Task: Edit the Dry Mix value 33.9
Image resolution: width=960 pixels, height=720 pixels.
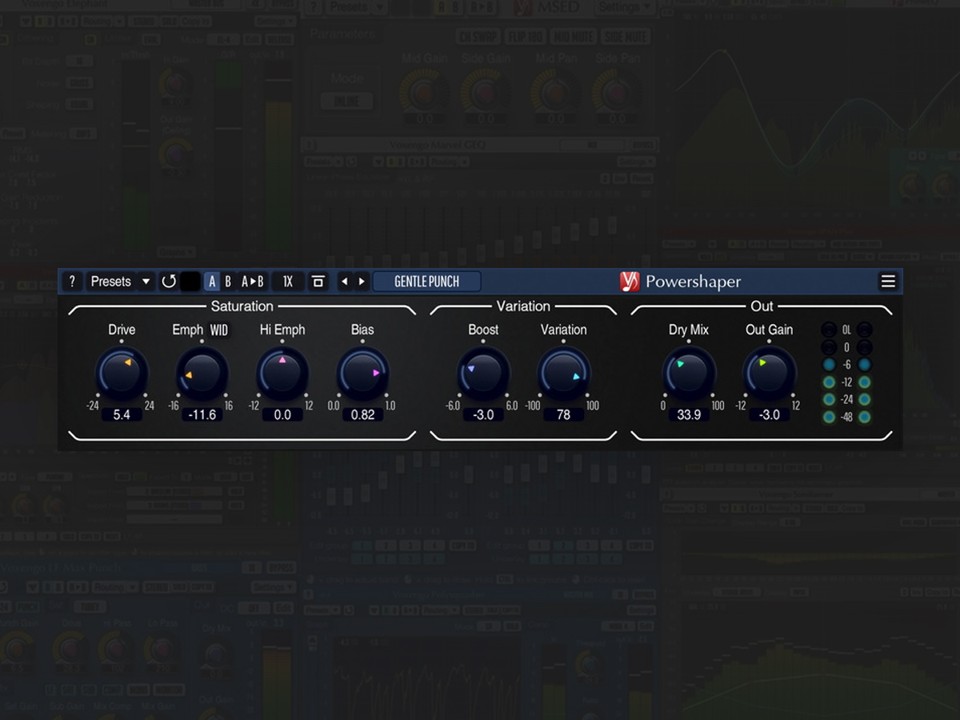Action: click(x=688, y=414)
